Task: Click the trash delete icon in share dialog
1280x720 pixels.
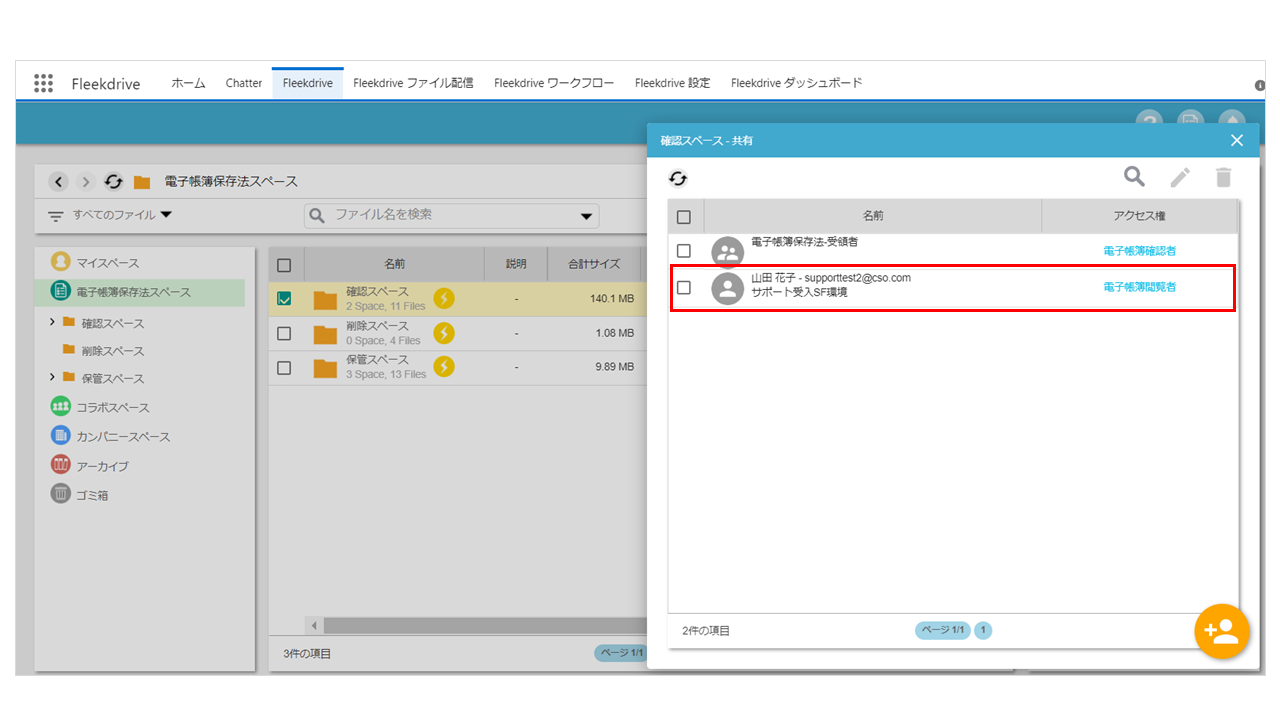Action: tap(1223, 178)
